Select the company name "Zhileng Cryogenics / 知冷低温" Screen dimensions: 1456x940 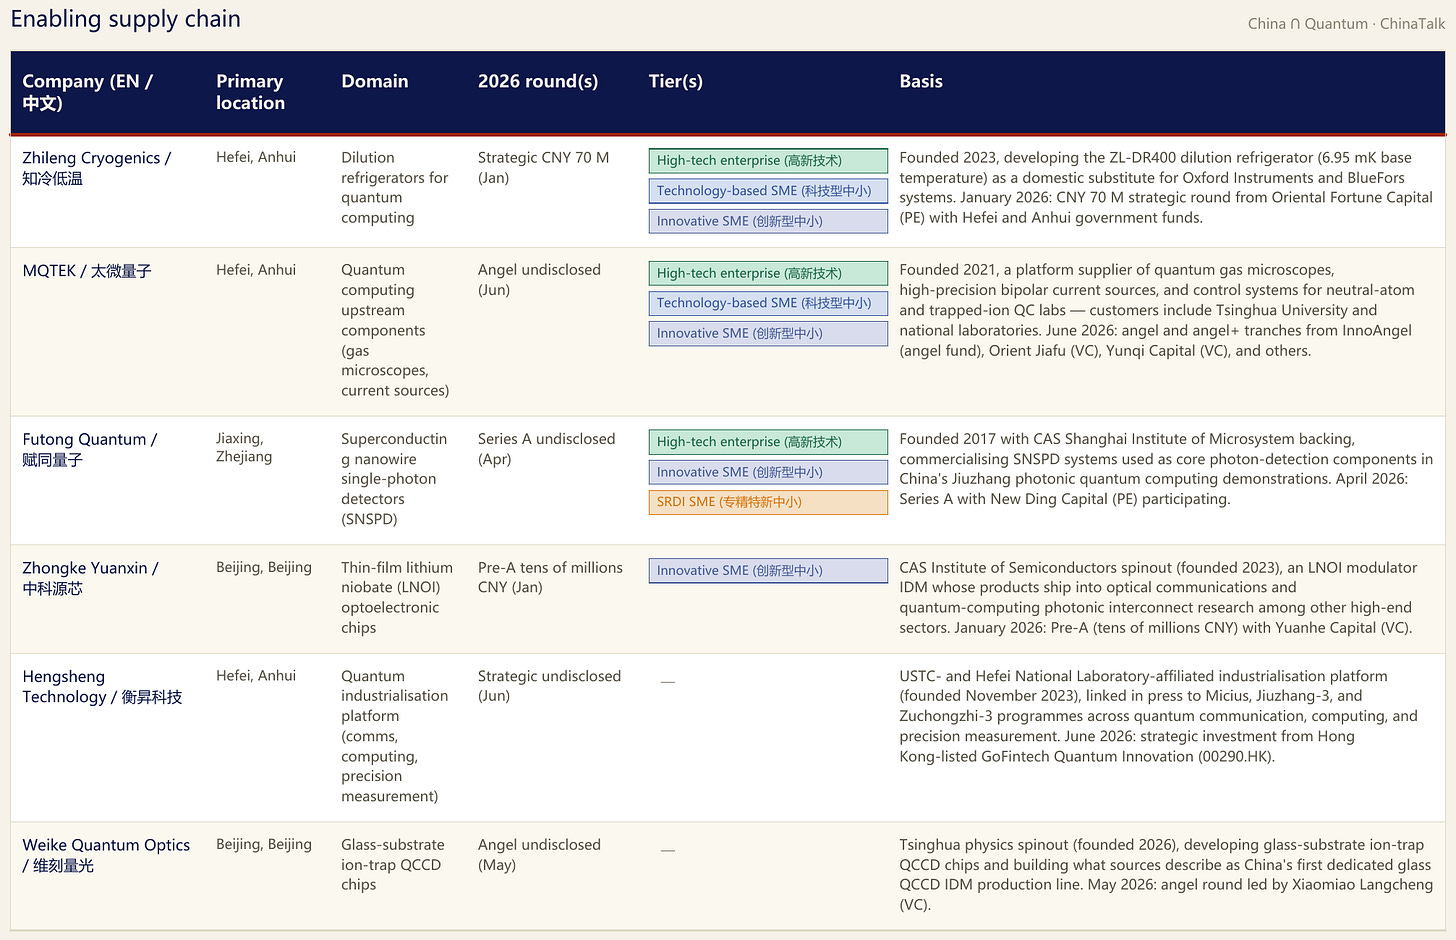pos(97,168)
